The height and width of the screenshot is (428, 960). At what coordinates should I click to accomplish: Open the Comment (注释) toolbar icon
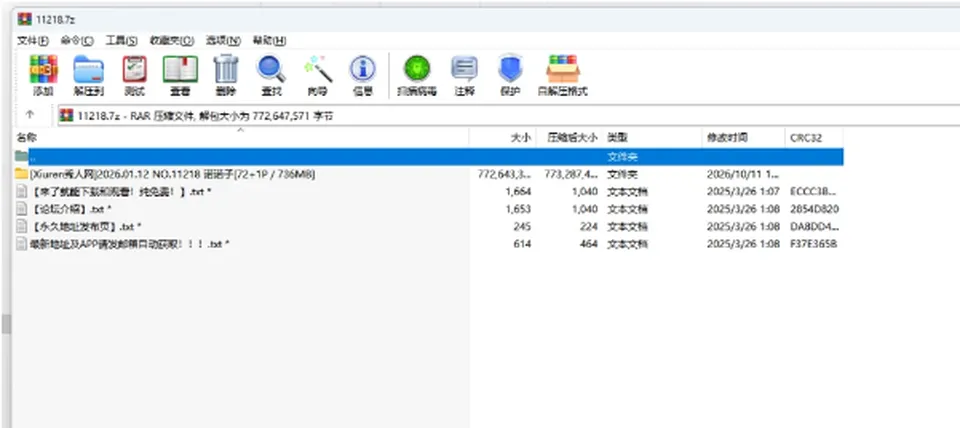pyautogui.click(x=464, y=69)
